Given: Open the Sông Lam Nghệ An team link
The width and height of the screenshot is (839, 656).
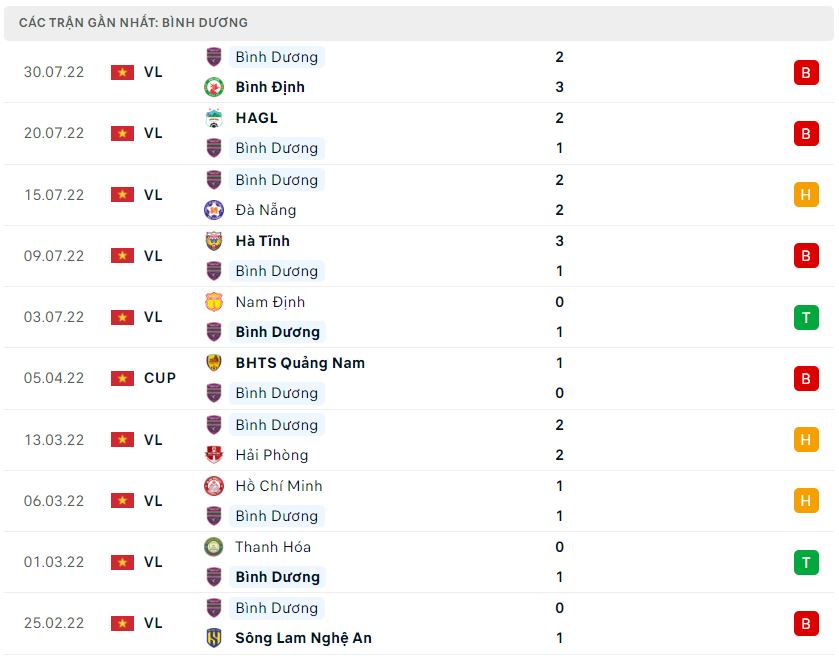Looking at the screenshot, I should (303, 638).
